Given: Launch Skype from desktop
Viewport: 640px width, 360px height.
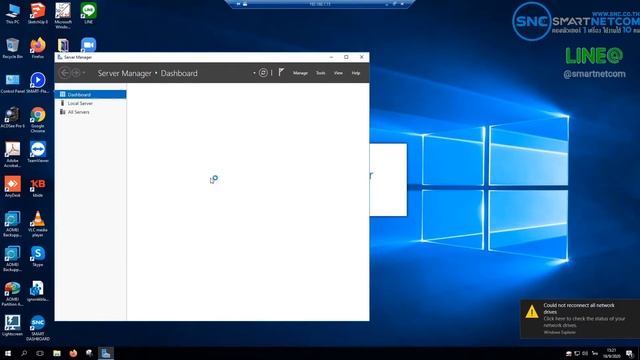Looking at the screenshot, I should point(38,256).
